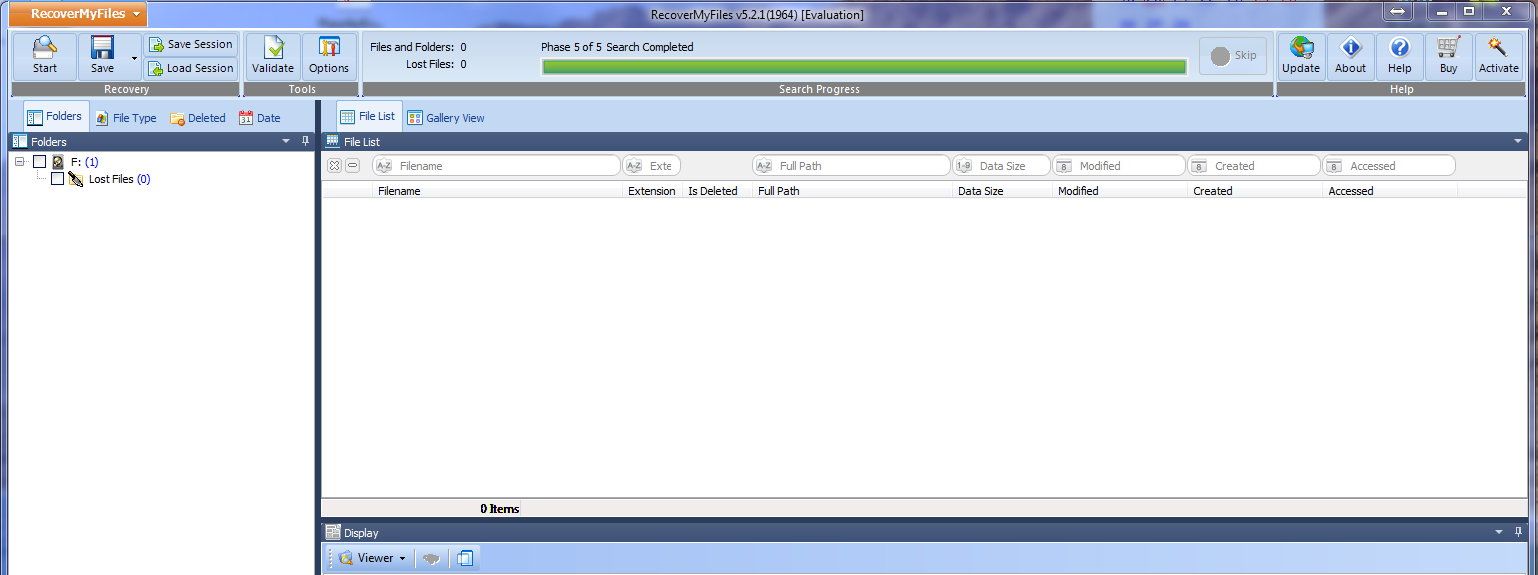Open the File List panel dropdown arrow
The image size is (1538, 575).
click(x=1518, y=142)
